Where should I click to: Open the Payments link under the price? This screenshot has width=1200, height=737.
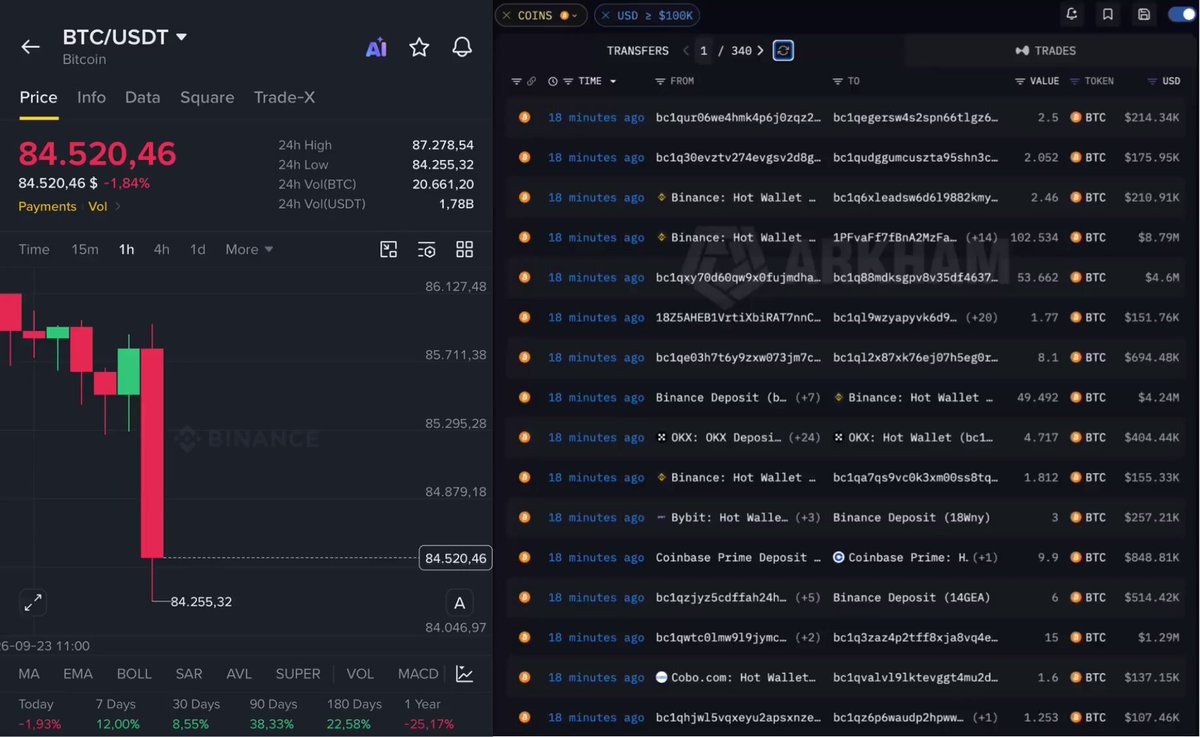[47, 206]
